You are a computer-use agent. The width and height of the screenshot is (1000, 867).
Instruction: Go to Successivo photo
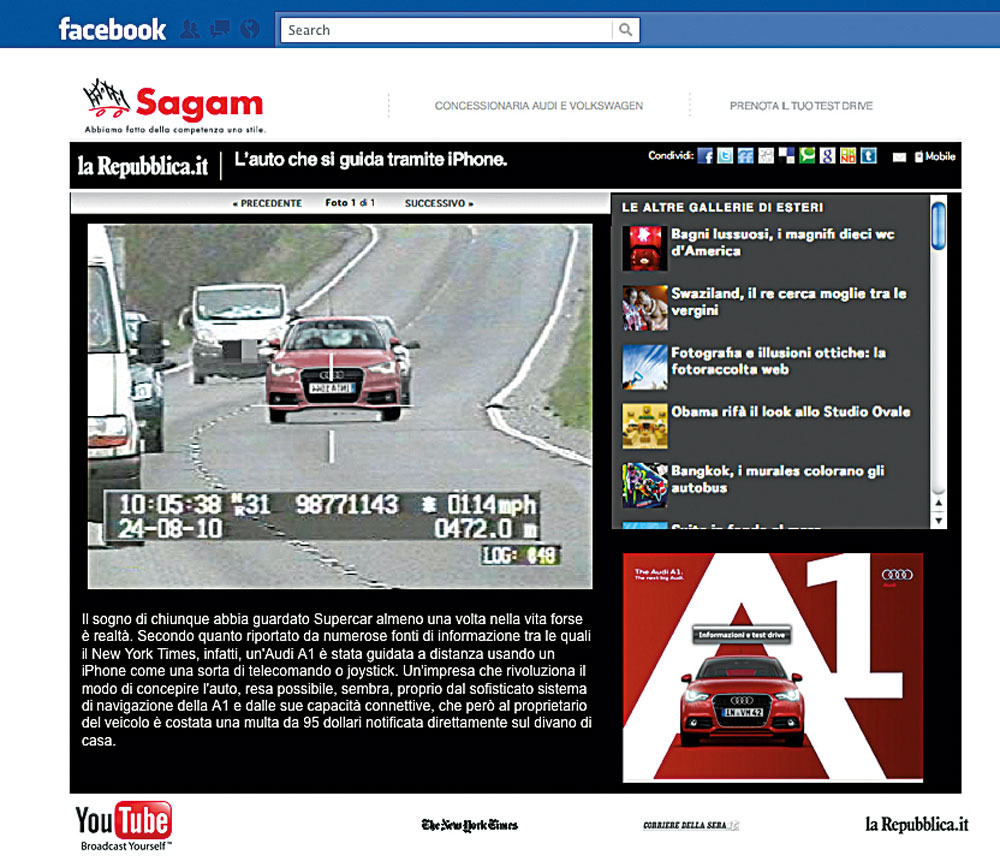pyautogui.click(x=439, y=203)
